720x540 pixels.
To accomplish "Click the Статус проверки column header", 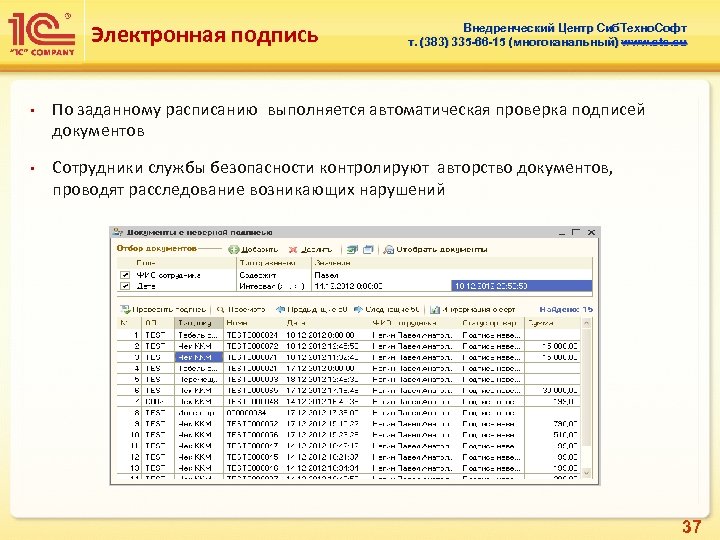I will [492, 323].
